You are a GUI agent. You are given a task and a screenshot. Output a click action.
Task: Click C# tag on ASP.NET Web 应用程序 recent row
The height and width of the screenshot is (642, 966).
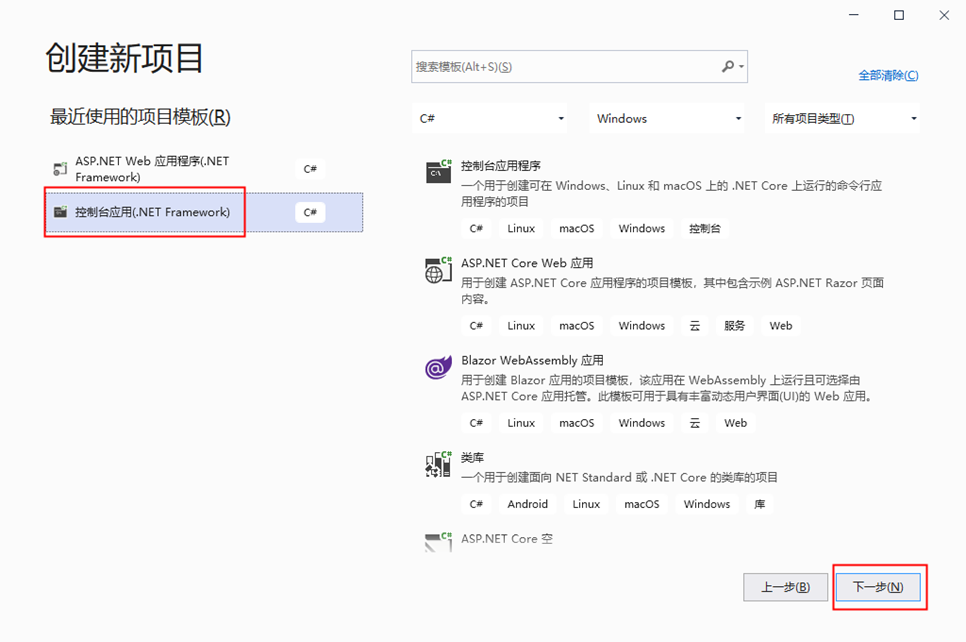[310, 169]
